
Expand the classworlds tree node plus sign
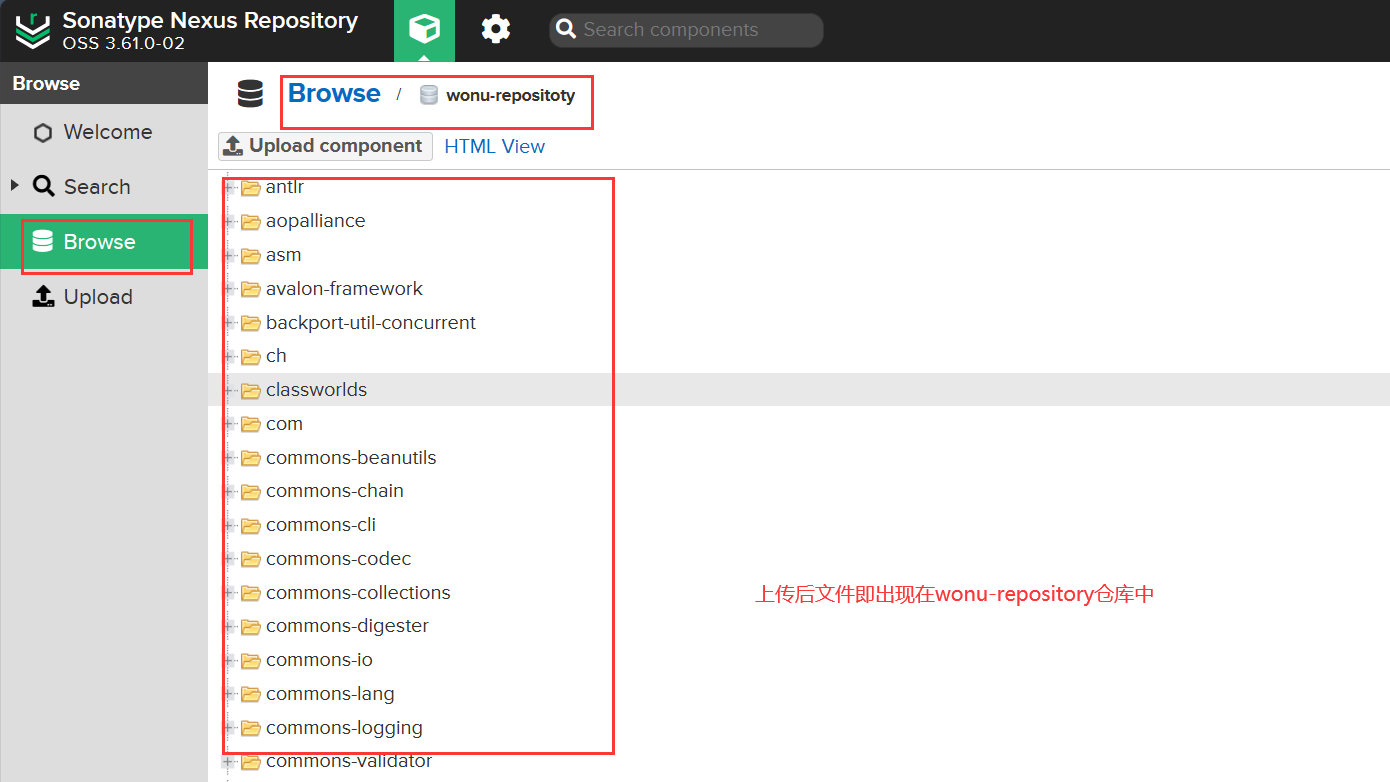coord(229,390)
